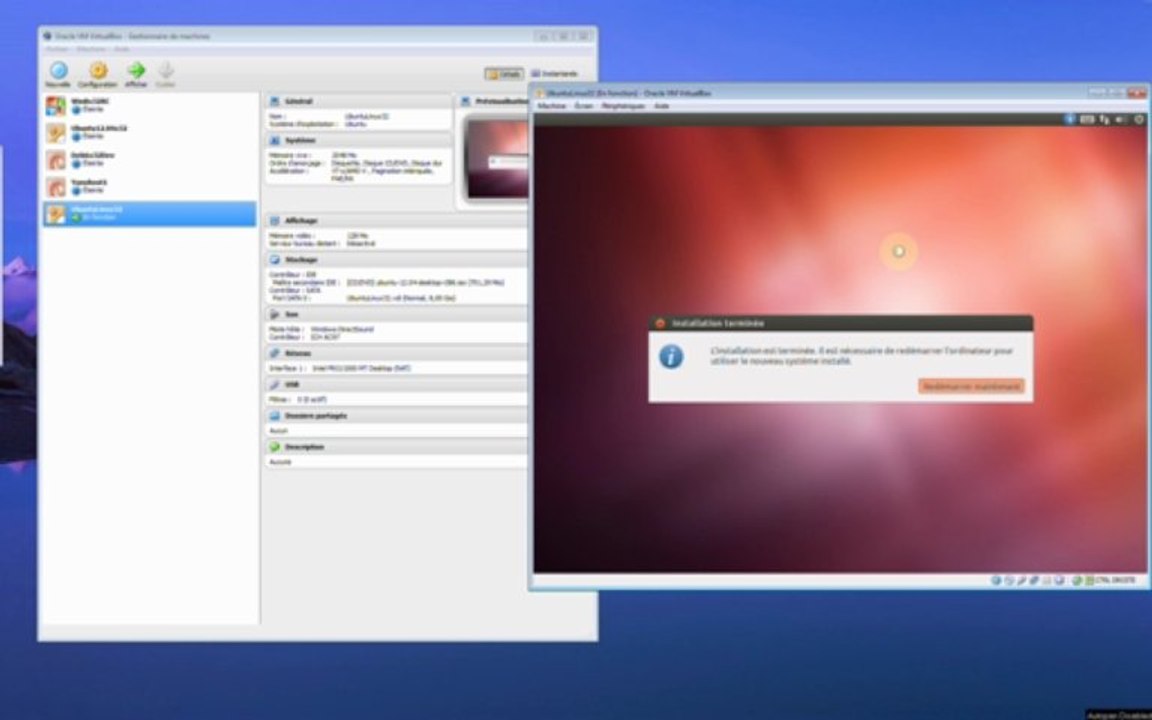
Task: Click the hard disk activity icon in VM status bar
Action: coord(996,580)
